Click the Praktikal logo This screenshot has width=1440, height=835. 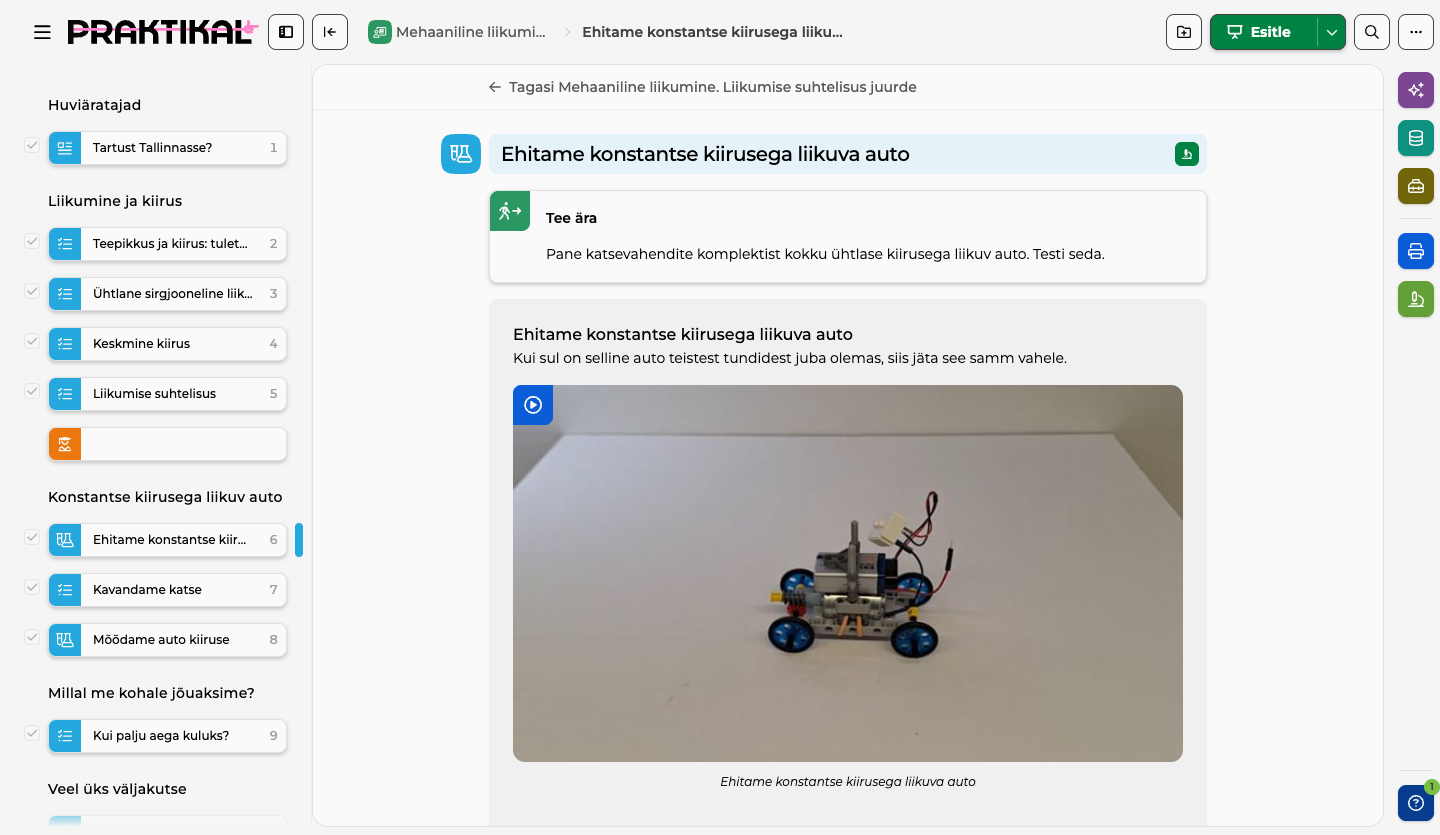coord(162,32)
